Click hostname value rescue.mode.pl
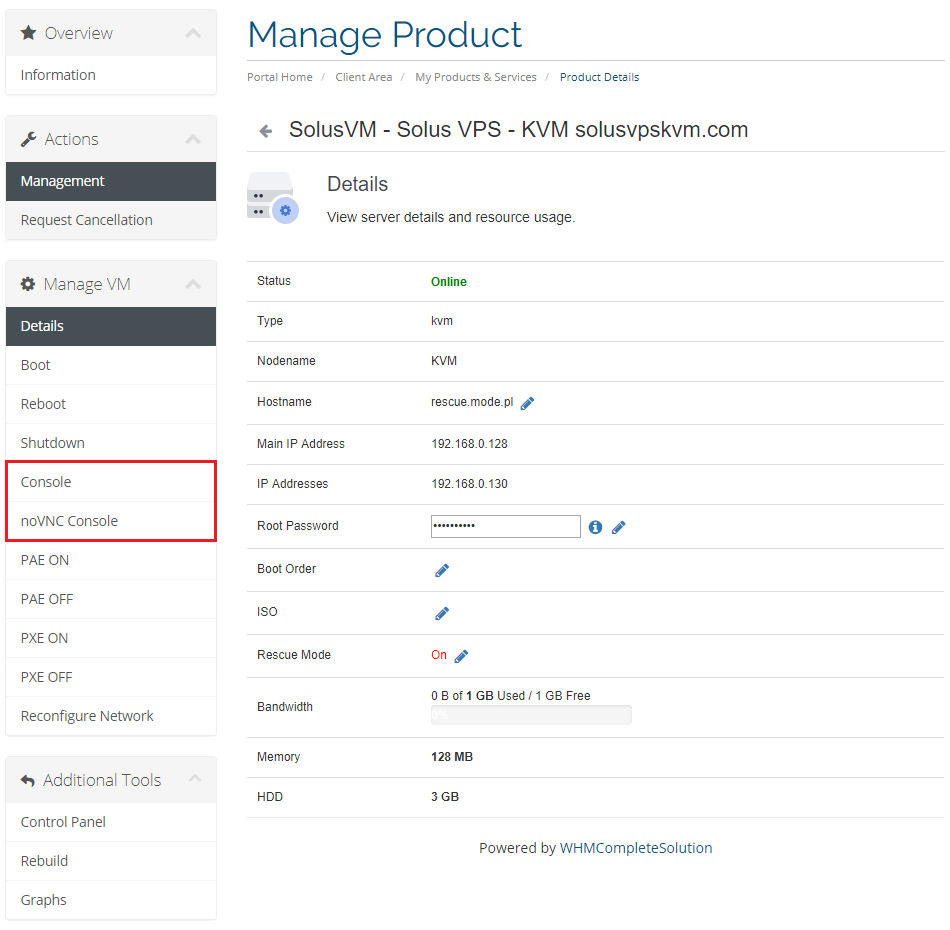 (472, 402)
